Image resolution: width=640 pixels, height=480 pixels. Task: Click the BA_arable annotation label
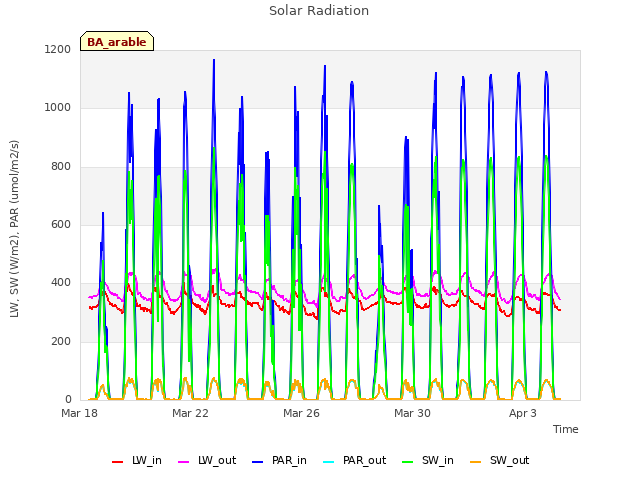[x=117, y=42]
